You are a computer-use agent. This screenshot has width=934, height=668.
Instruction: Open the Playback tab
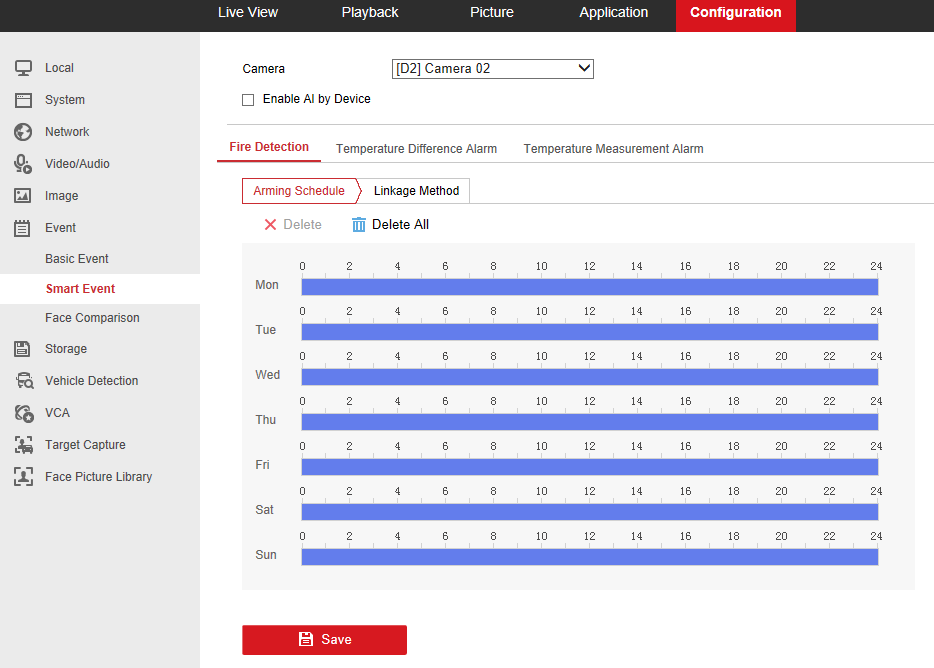click(370, 13)
